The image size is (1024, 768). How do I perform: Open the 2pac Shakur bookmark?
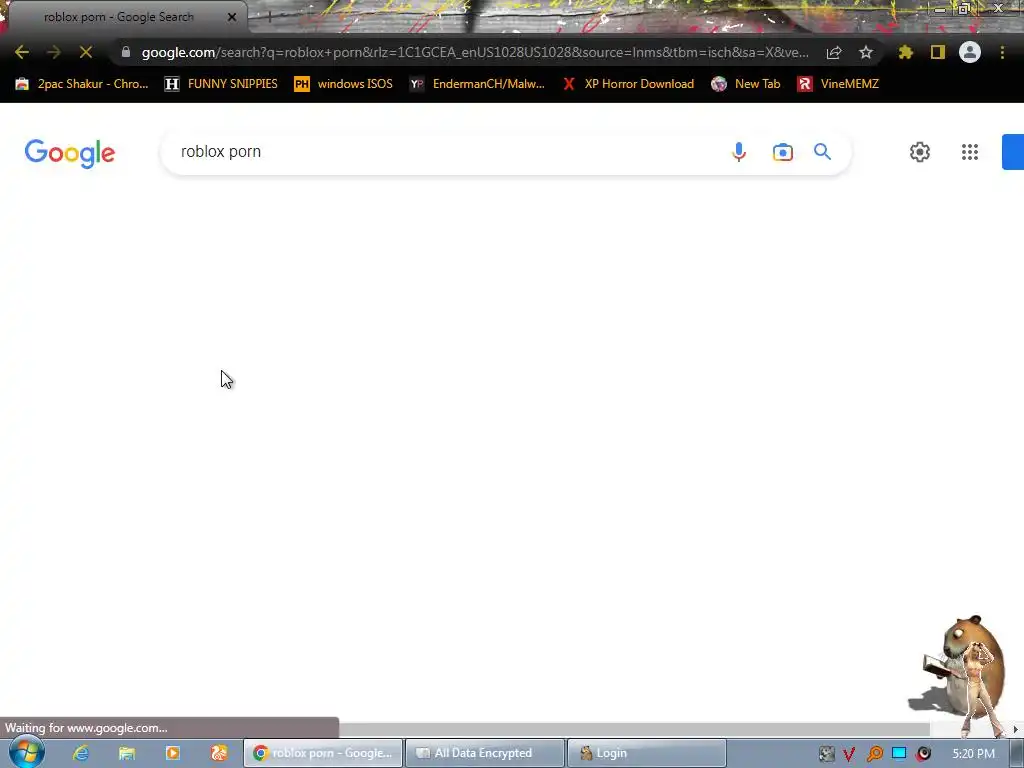[82, 84]
